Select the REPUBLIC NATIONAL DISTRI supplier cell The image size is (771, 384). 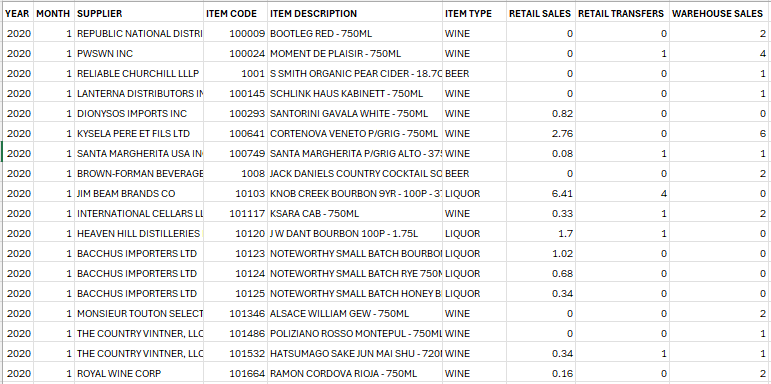(x=139, y=33)
